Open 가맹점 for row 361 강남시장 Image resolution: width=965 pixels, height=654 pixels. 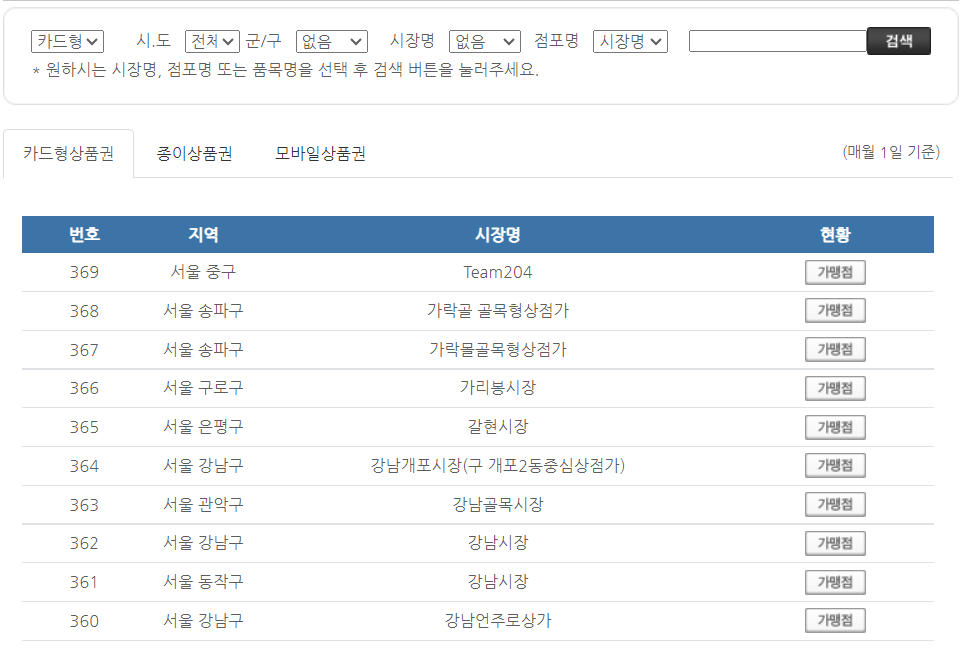[835, 582]
